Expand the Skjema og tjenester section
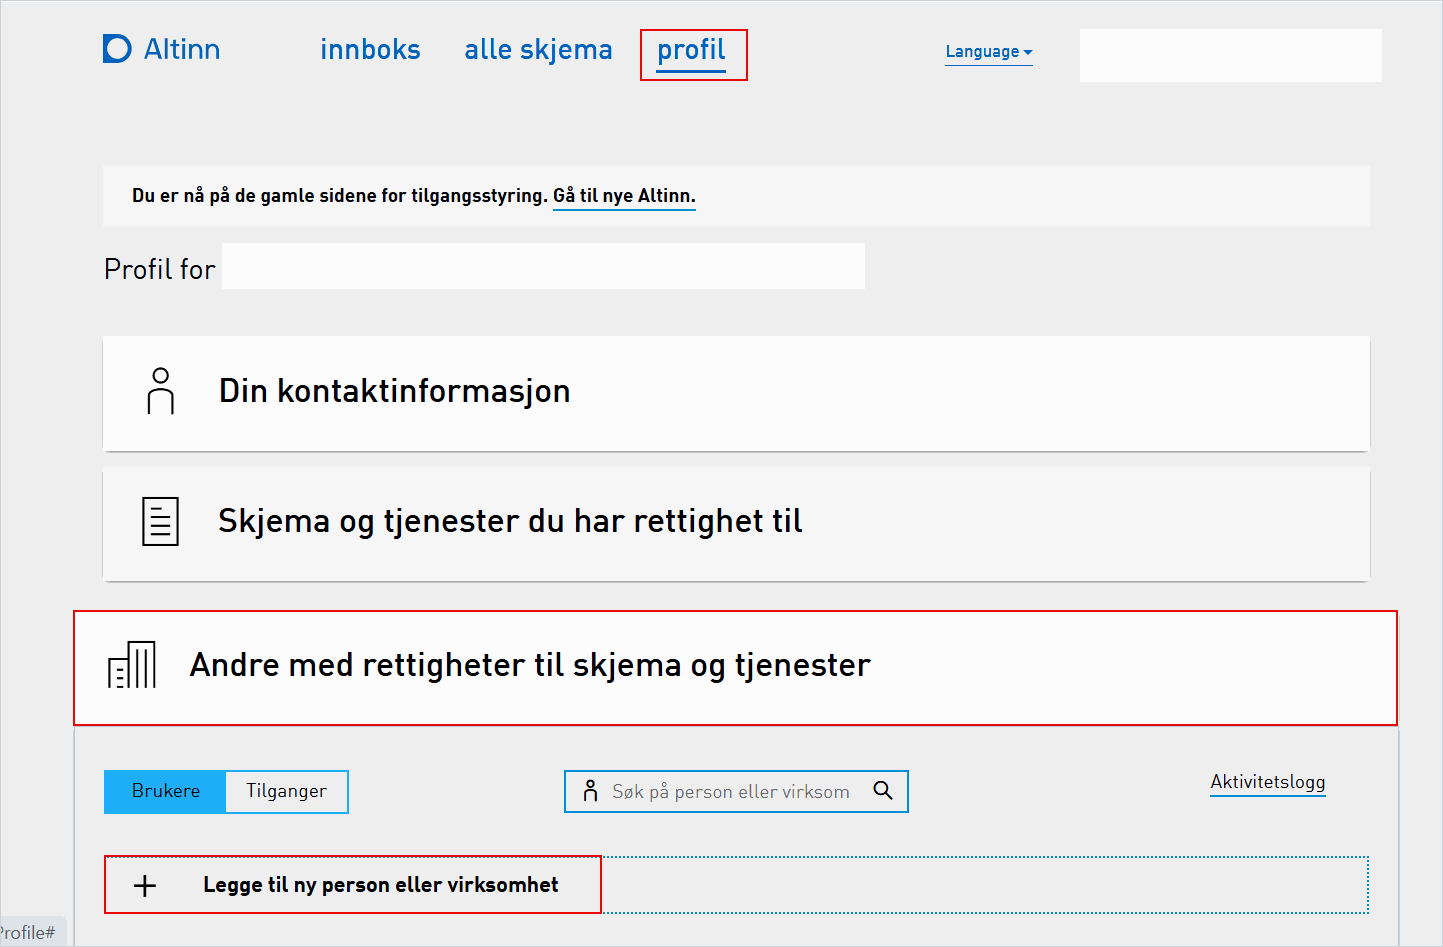 coord(508,521)
